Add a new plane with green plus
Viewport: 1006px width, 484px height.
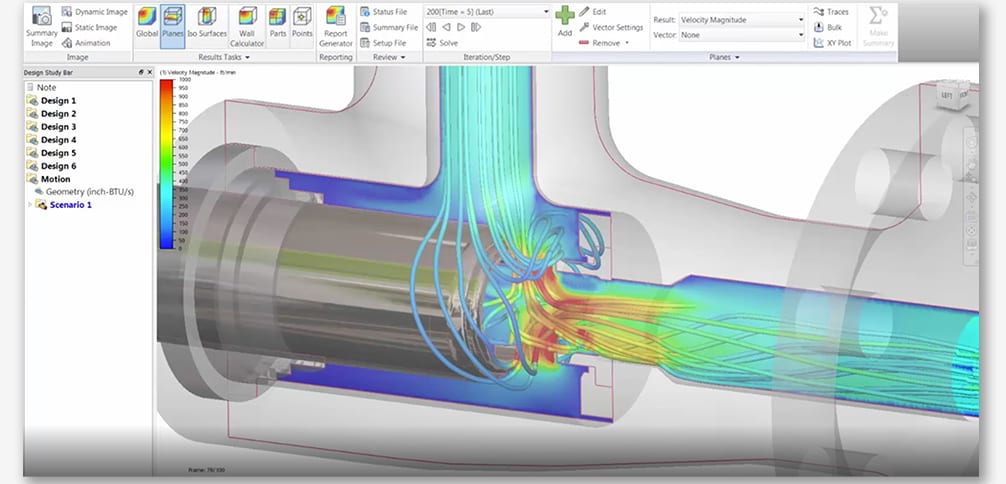[x=565, y=22]
